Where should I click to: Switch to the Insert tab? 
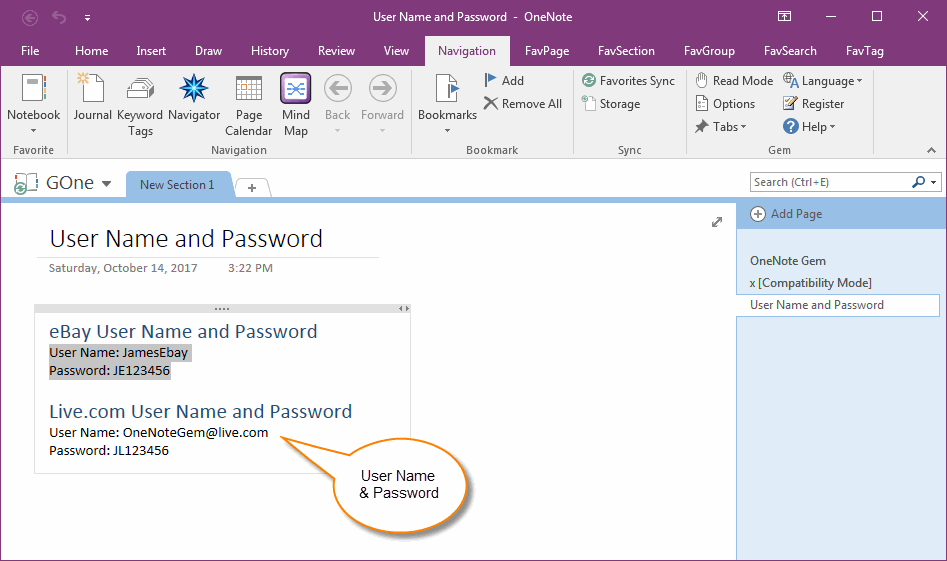[151, 51]
